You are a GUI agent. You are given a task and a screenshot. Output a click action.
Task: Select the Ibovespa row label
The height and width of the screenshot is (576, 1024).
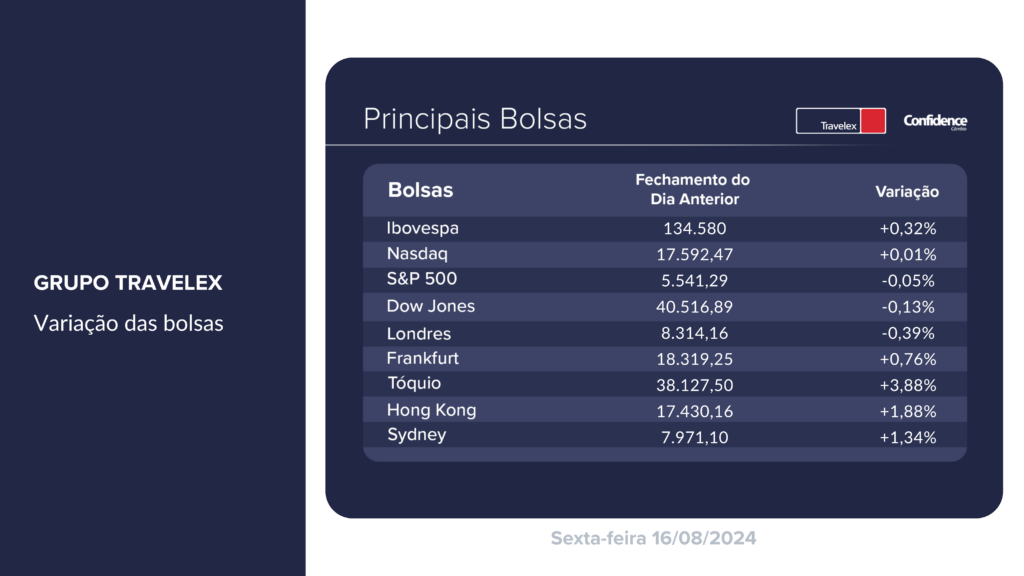click(423, 229)
